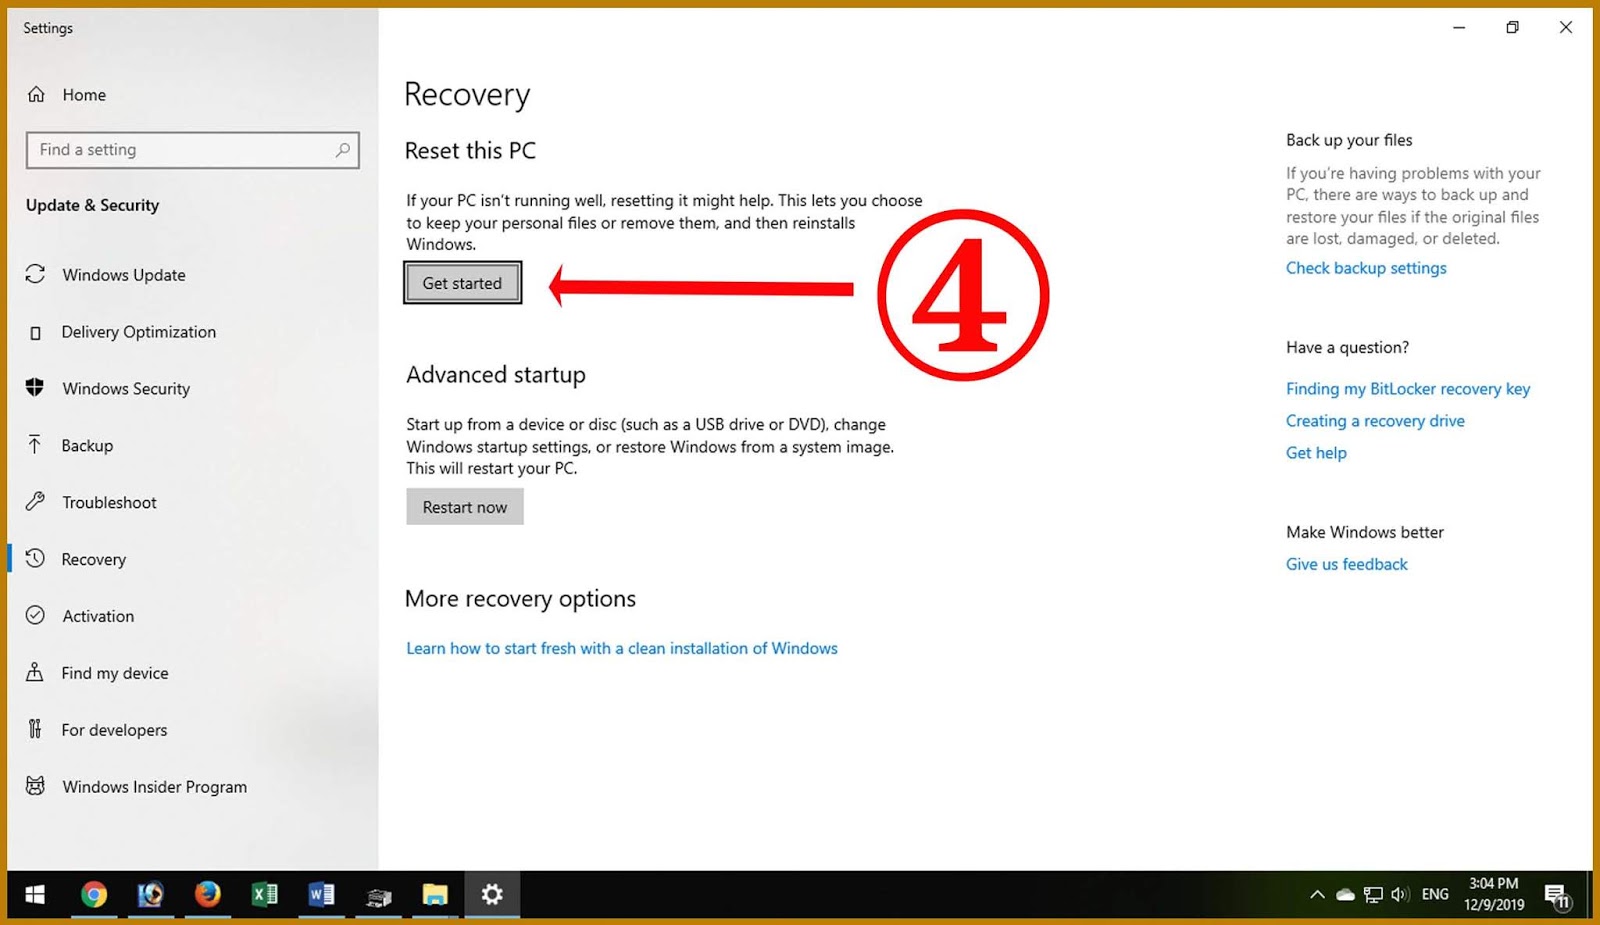1600x925 pixels.
Task: Select Windows Insider Program in sidebar
Action: (155, 787)
